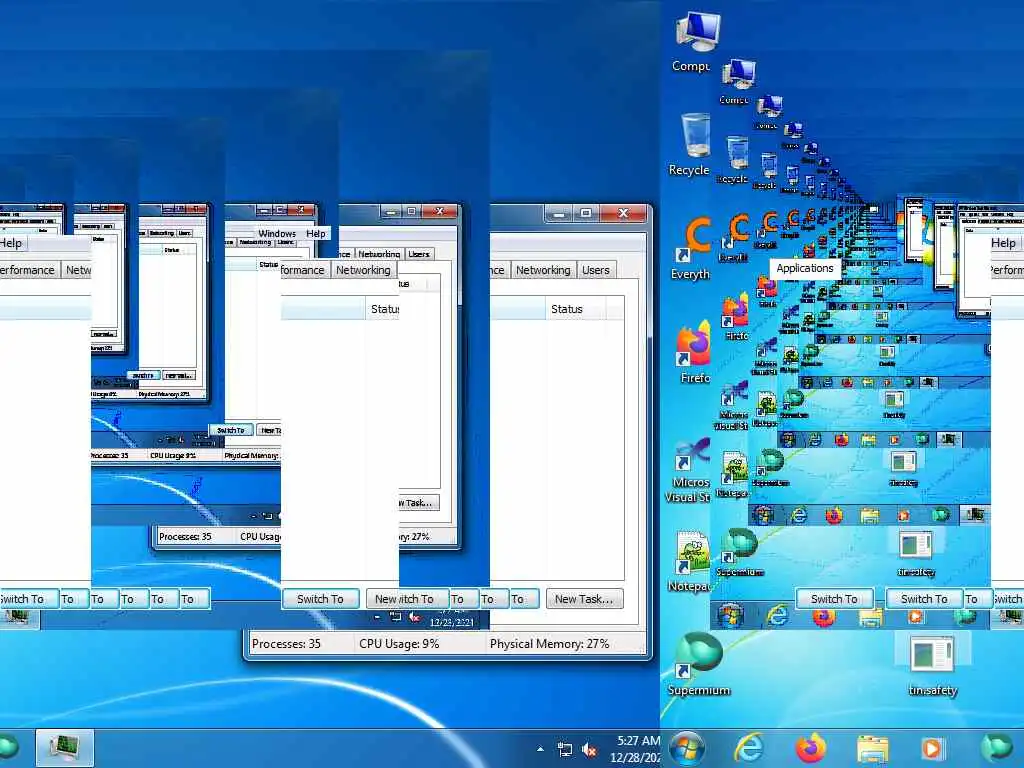Minimize the front Task Manager window
The width and height of the screenshot is (1024, 768).
point(558,213)
